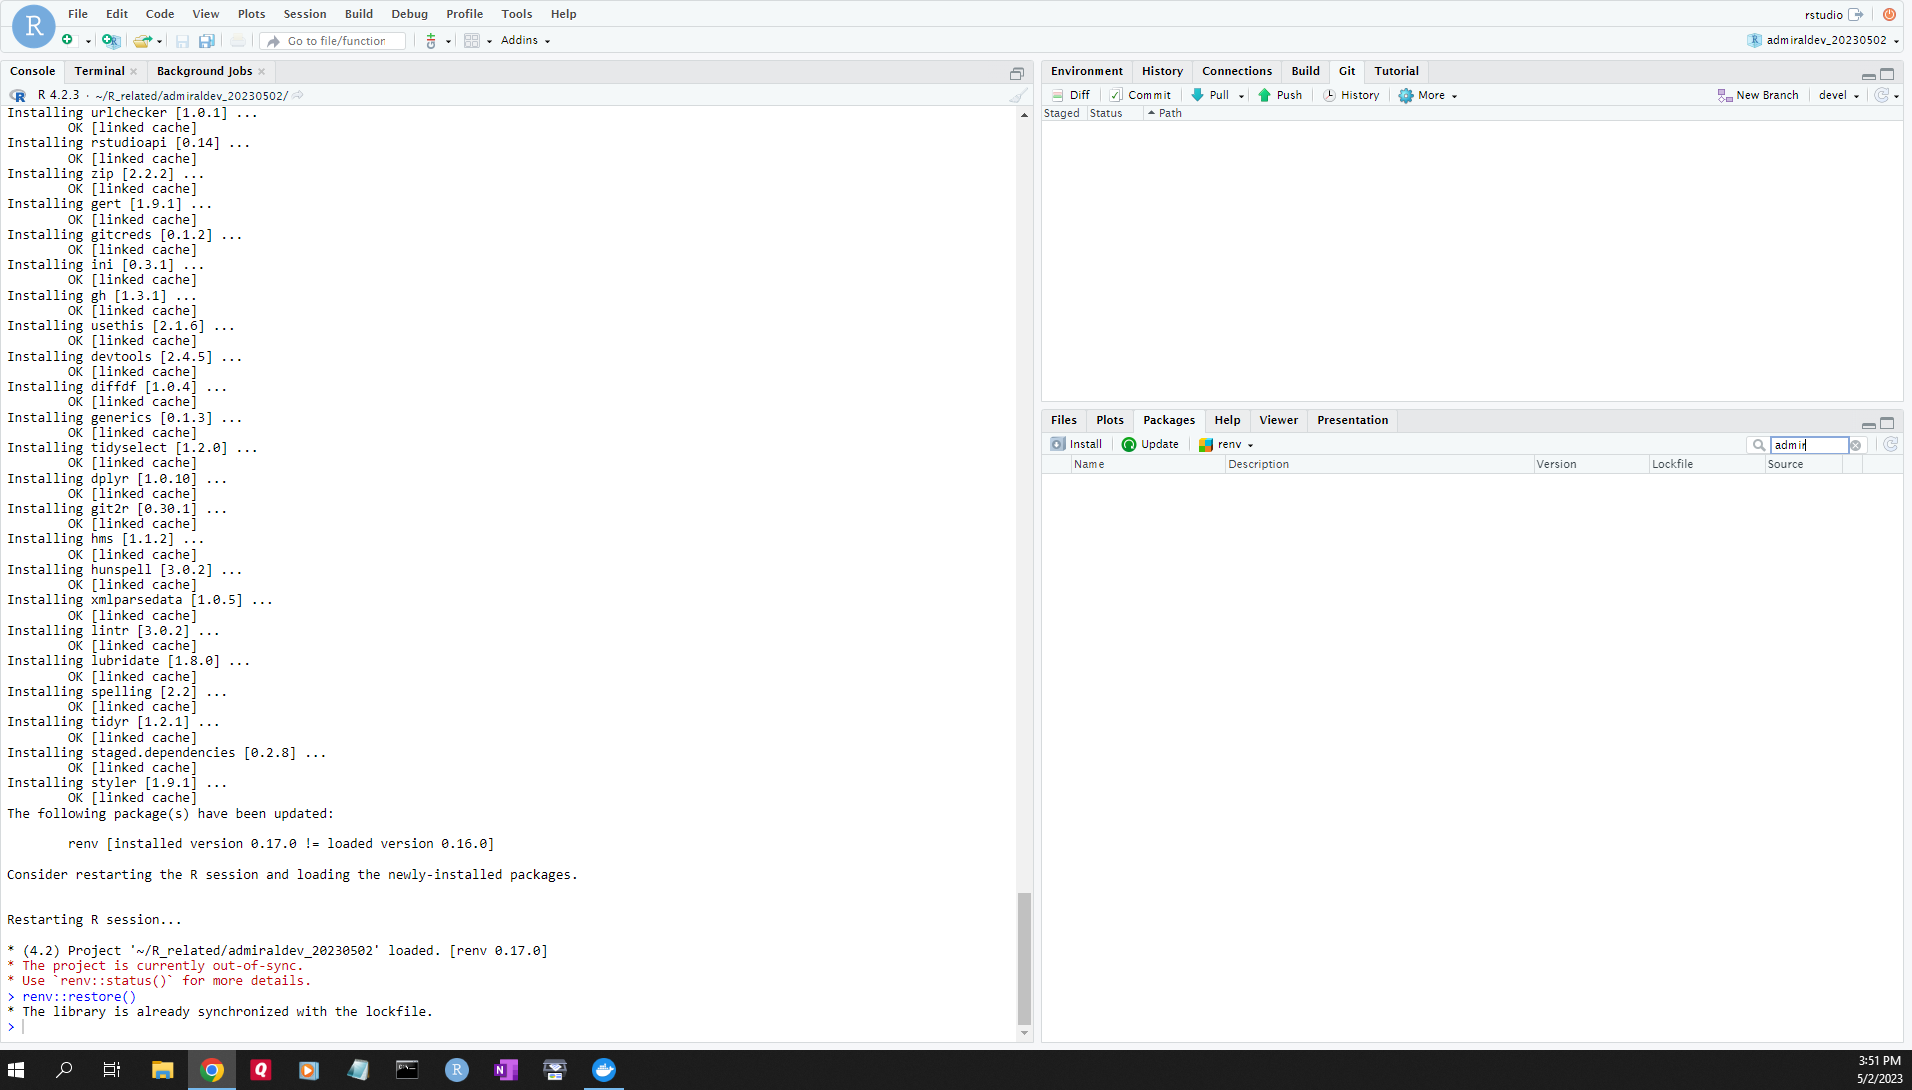Open the Presentation tab
Viewport: 1912px width, 1090px height.
(1352, 420)
